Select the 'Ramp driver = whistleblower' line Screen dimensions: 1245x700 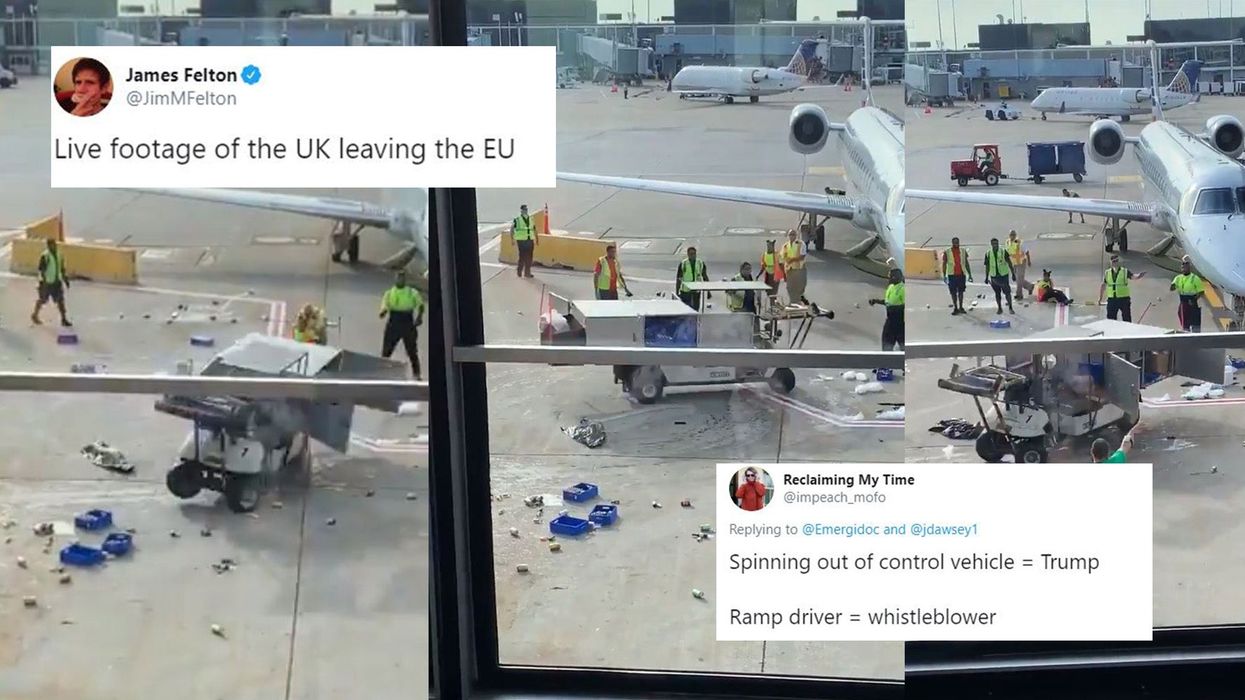tap(862, 617)
